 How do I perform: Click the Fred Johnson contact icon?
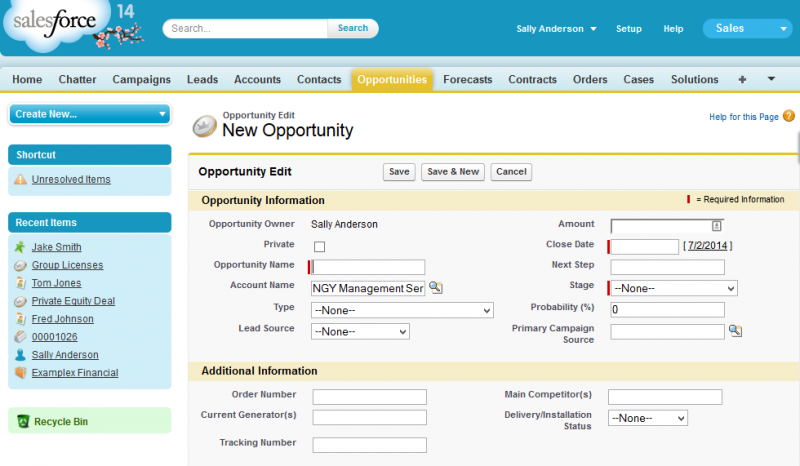(x=20, y=319)
